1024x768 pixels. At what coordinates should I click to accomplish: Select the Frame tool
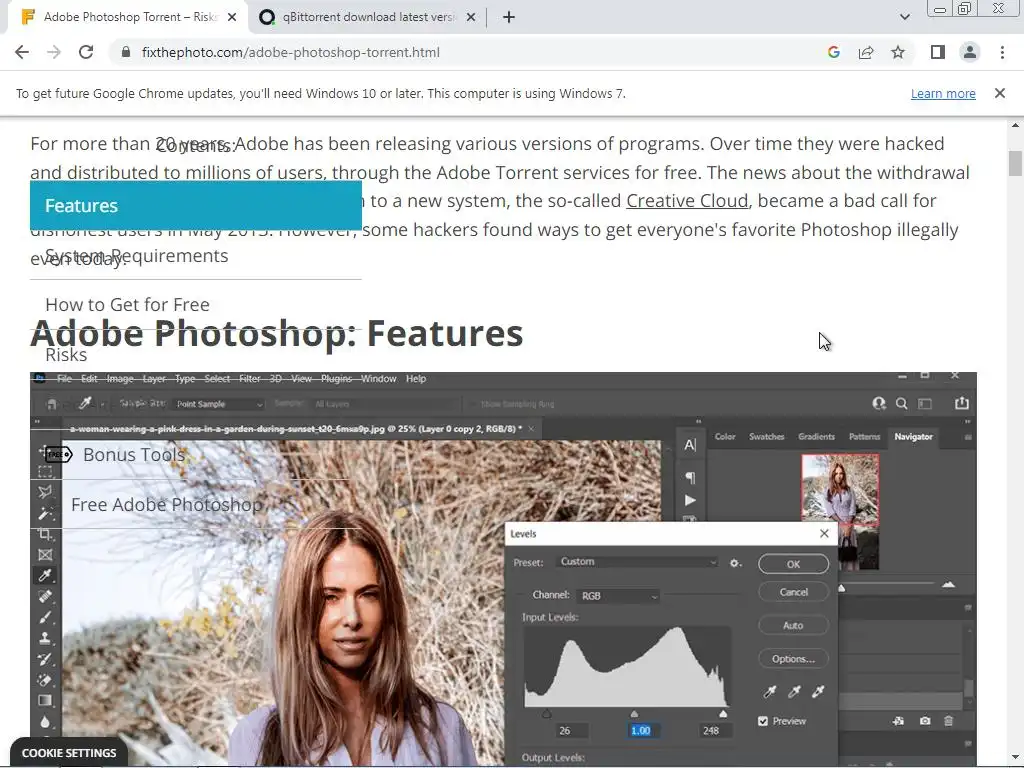[x=45, y=555]
